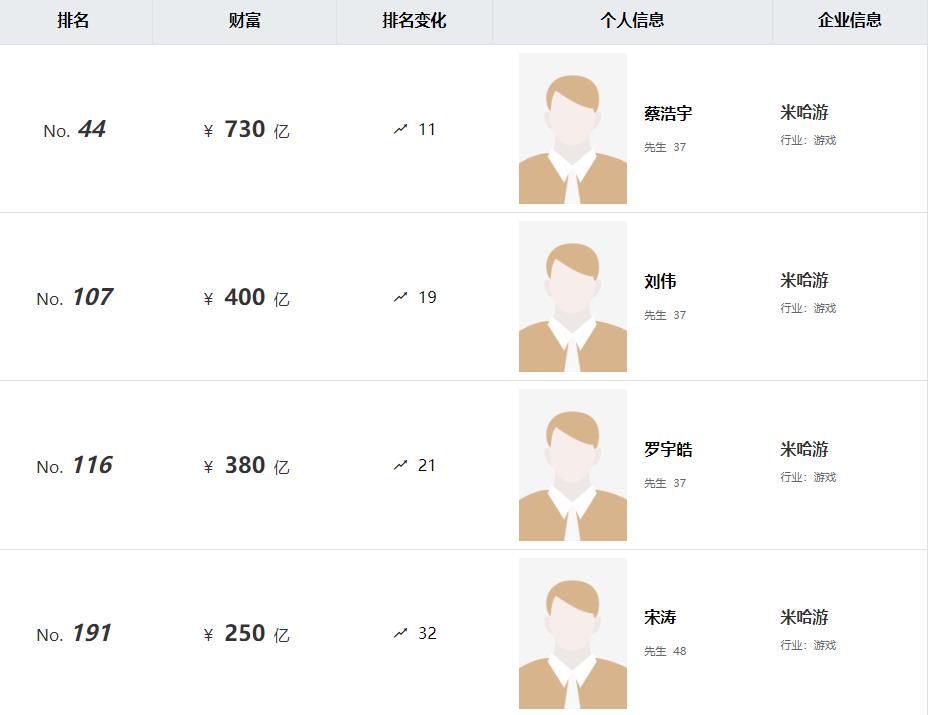Click the rank trend arrow beside 11
This screenshot has width=928, height=715.
[x=401, y=129]
